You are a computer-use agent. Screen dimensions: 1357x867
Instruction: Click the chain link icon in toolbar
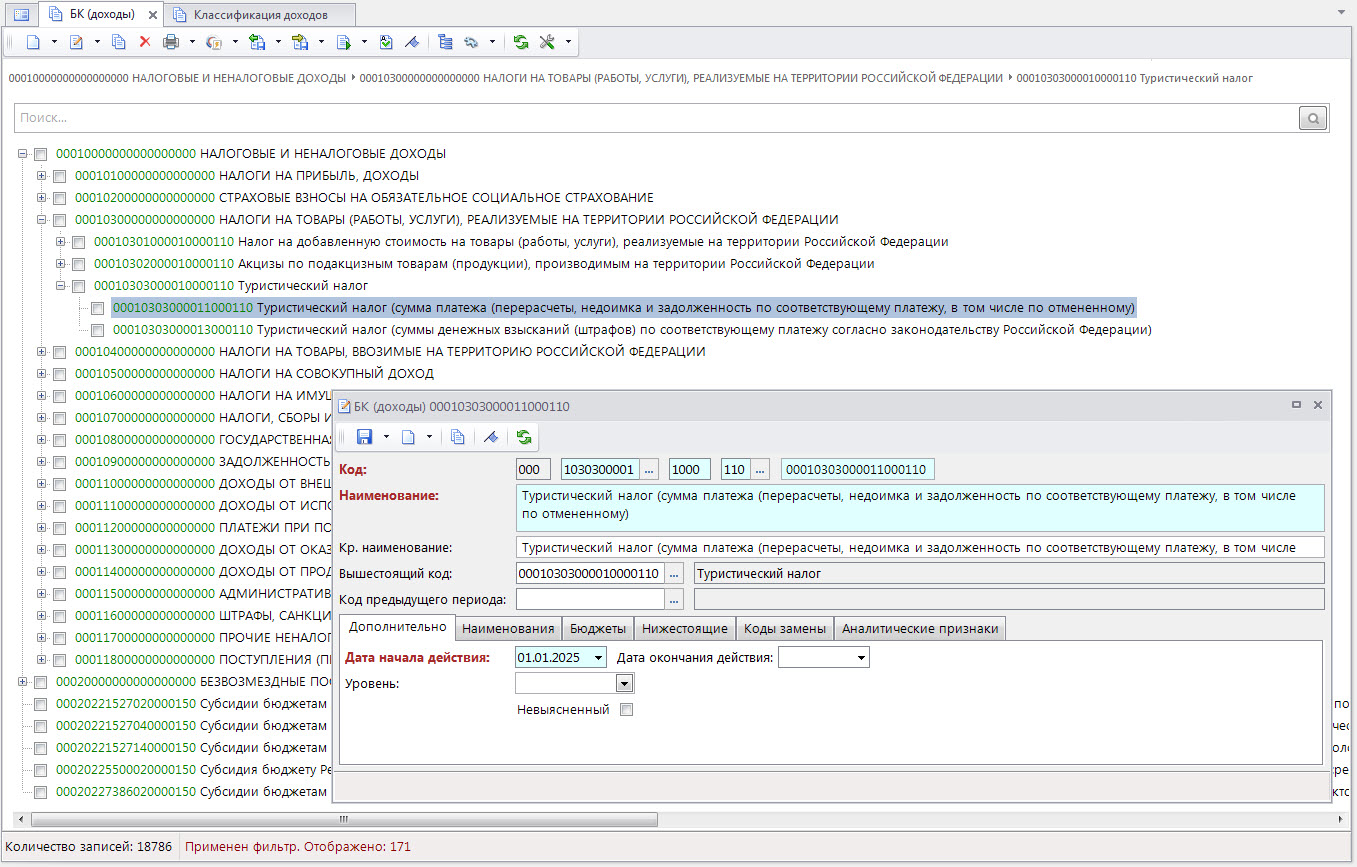tap(471, 42)
